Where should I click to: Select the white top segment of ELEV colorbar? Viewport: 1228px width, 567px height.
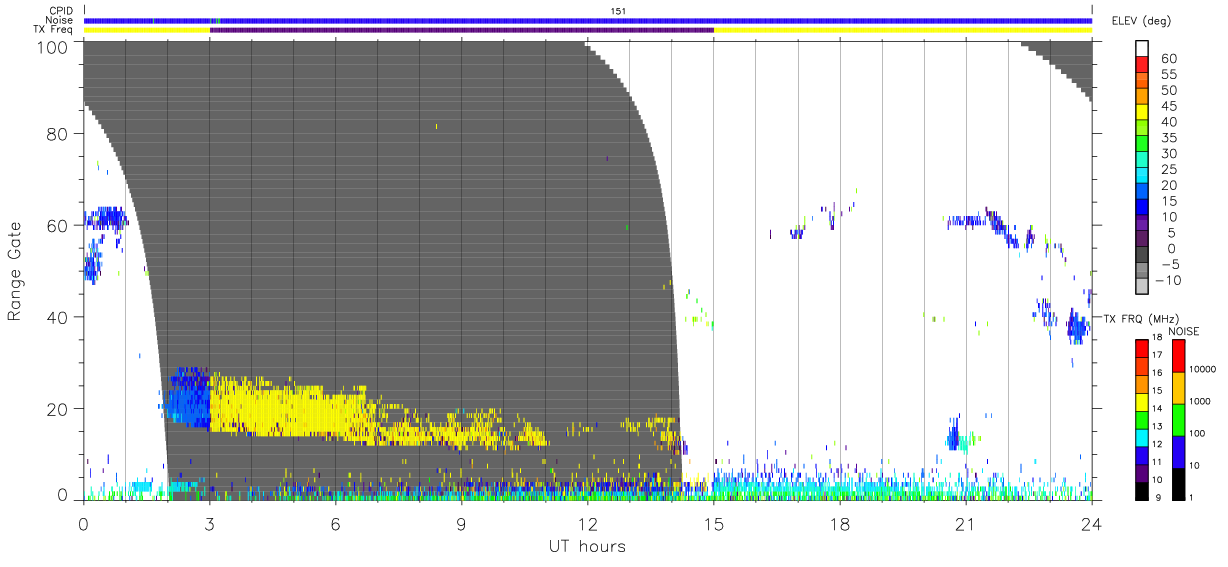pyautogui.click(x=1143, y=49)
